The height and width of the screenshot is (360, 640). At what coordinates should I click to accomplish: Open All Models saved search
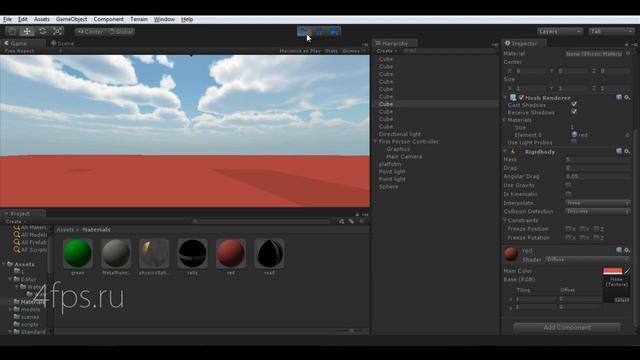[x=30, y=235]
